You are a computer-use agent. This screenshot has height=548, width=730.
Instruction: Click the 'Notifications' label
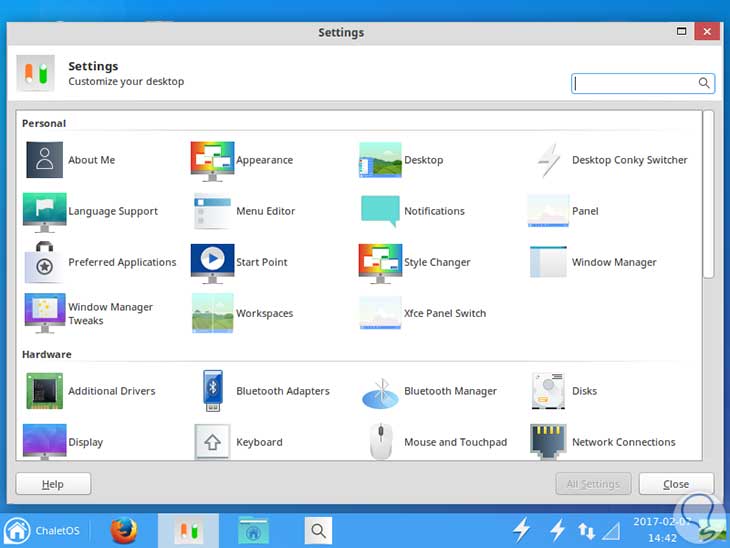434,211
